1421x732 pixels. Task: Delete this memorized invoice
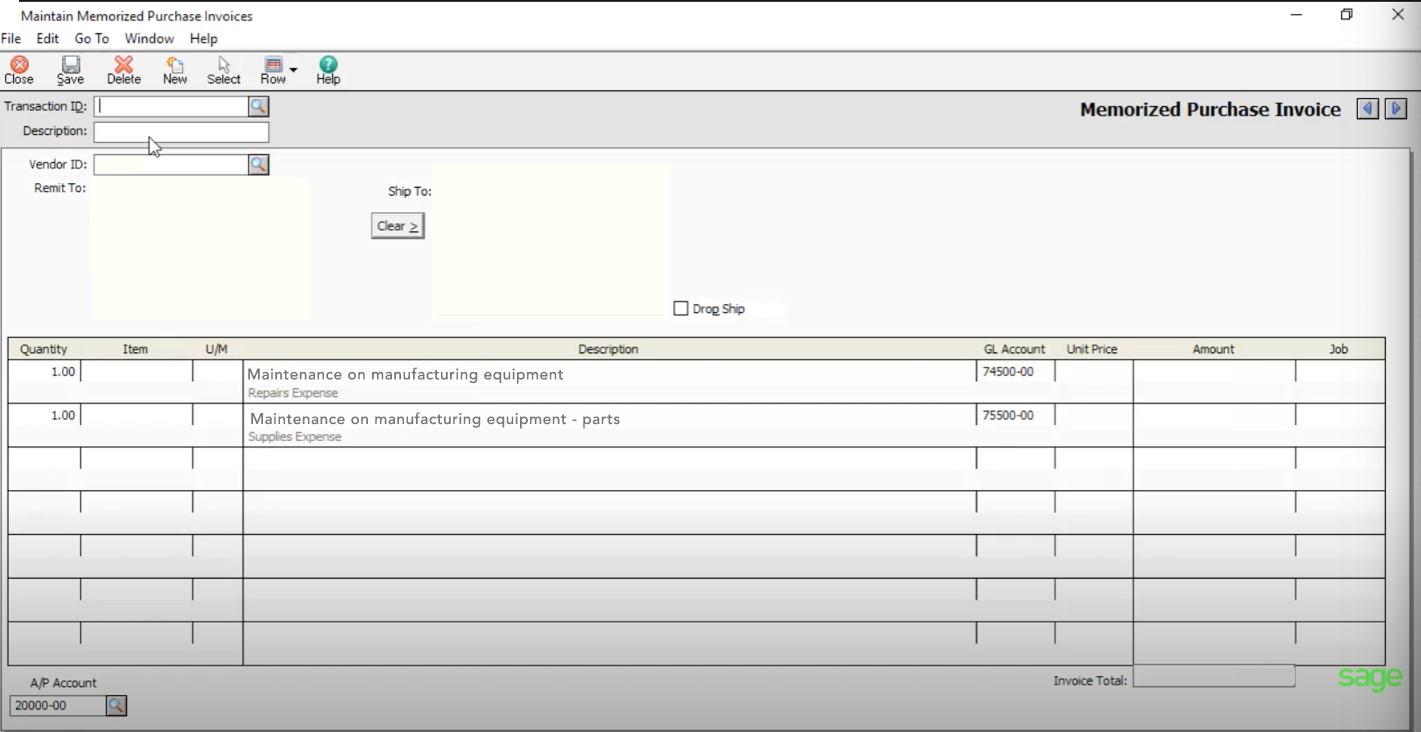123,68
